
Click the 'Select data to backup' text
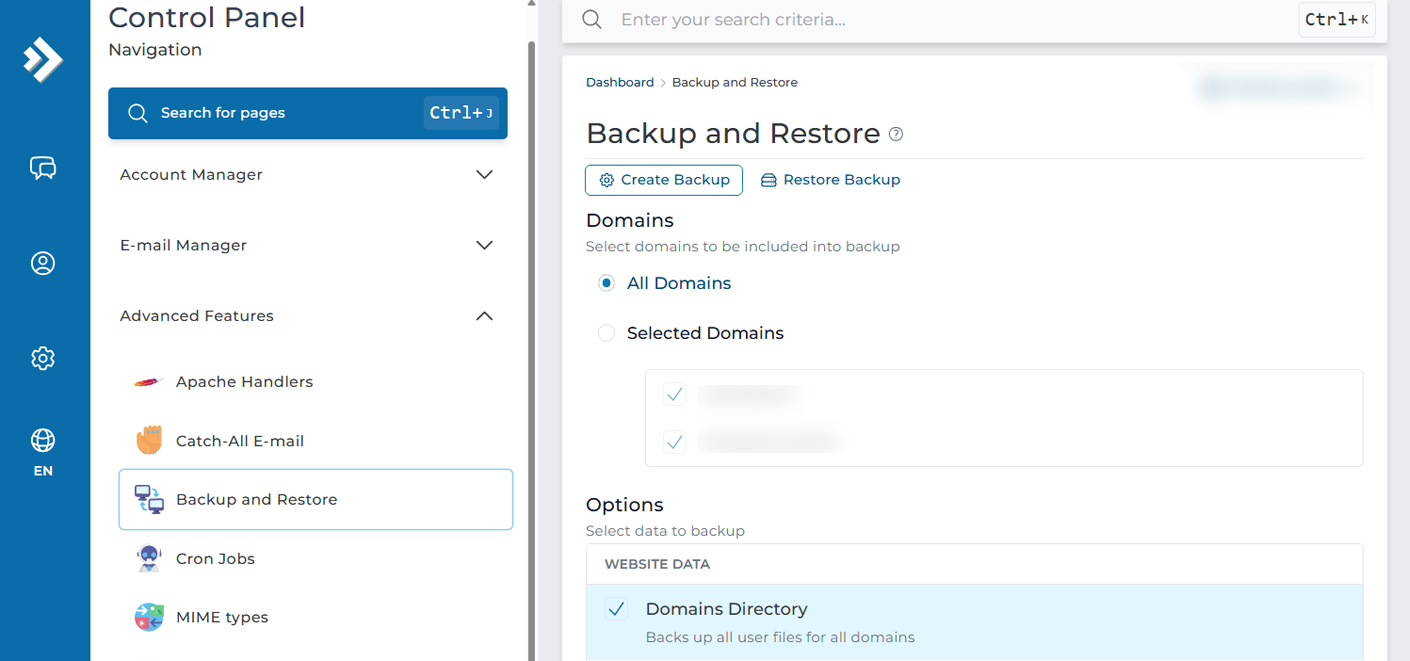pos(665,531)
